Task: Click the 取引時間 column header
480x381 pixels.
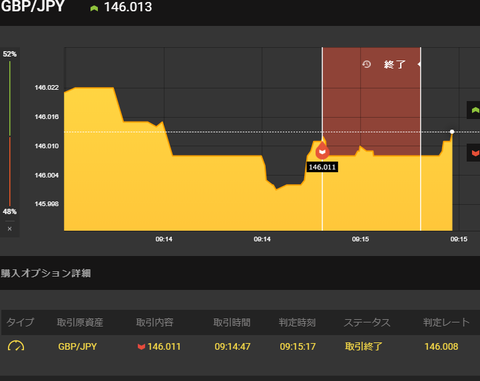Action: [232, 322]
